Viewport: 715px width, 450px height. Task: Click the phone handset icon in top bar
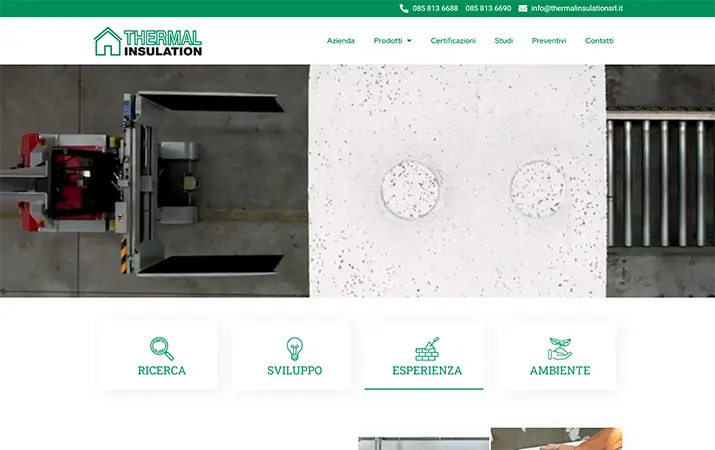404,8
